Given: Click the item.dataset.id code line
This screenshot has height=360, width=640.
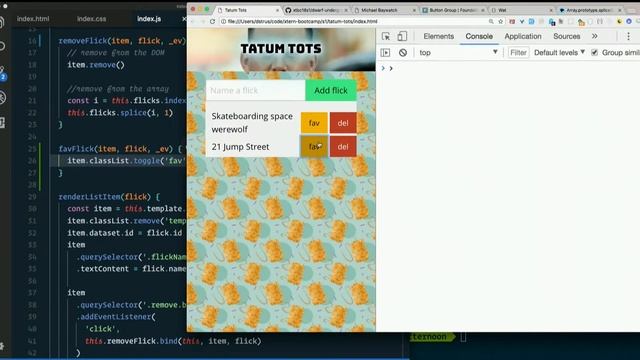Looking at the screenshot, I should (124, 233).
